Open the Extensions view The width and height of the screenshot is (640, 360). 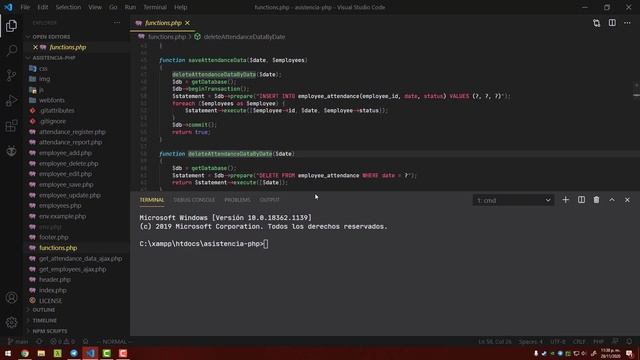pos(11,126)
